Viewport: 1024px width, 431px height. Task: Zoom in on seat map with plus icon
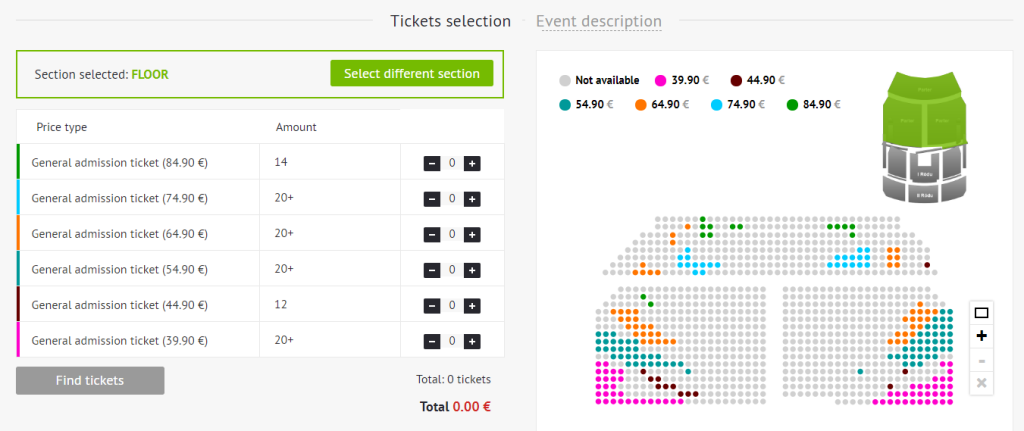[981, 336]
